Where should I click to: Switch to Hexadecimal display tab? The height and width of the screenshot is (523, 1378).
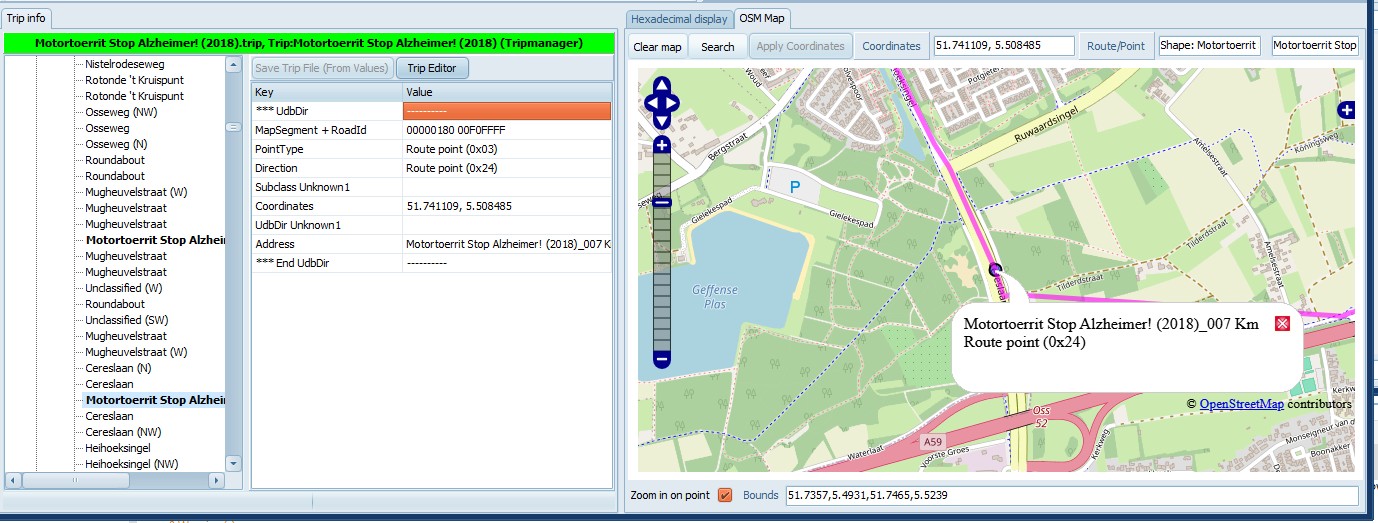point(679,18)
